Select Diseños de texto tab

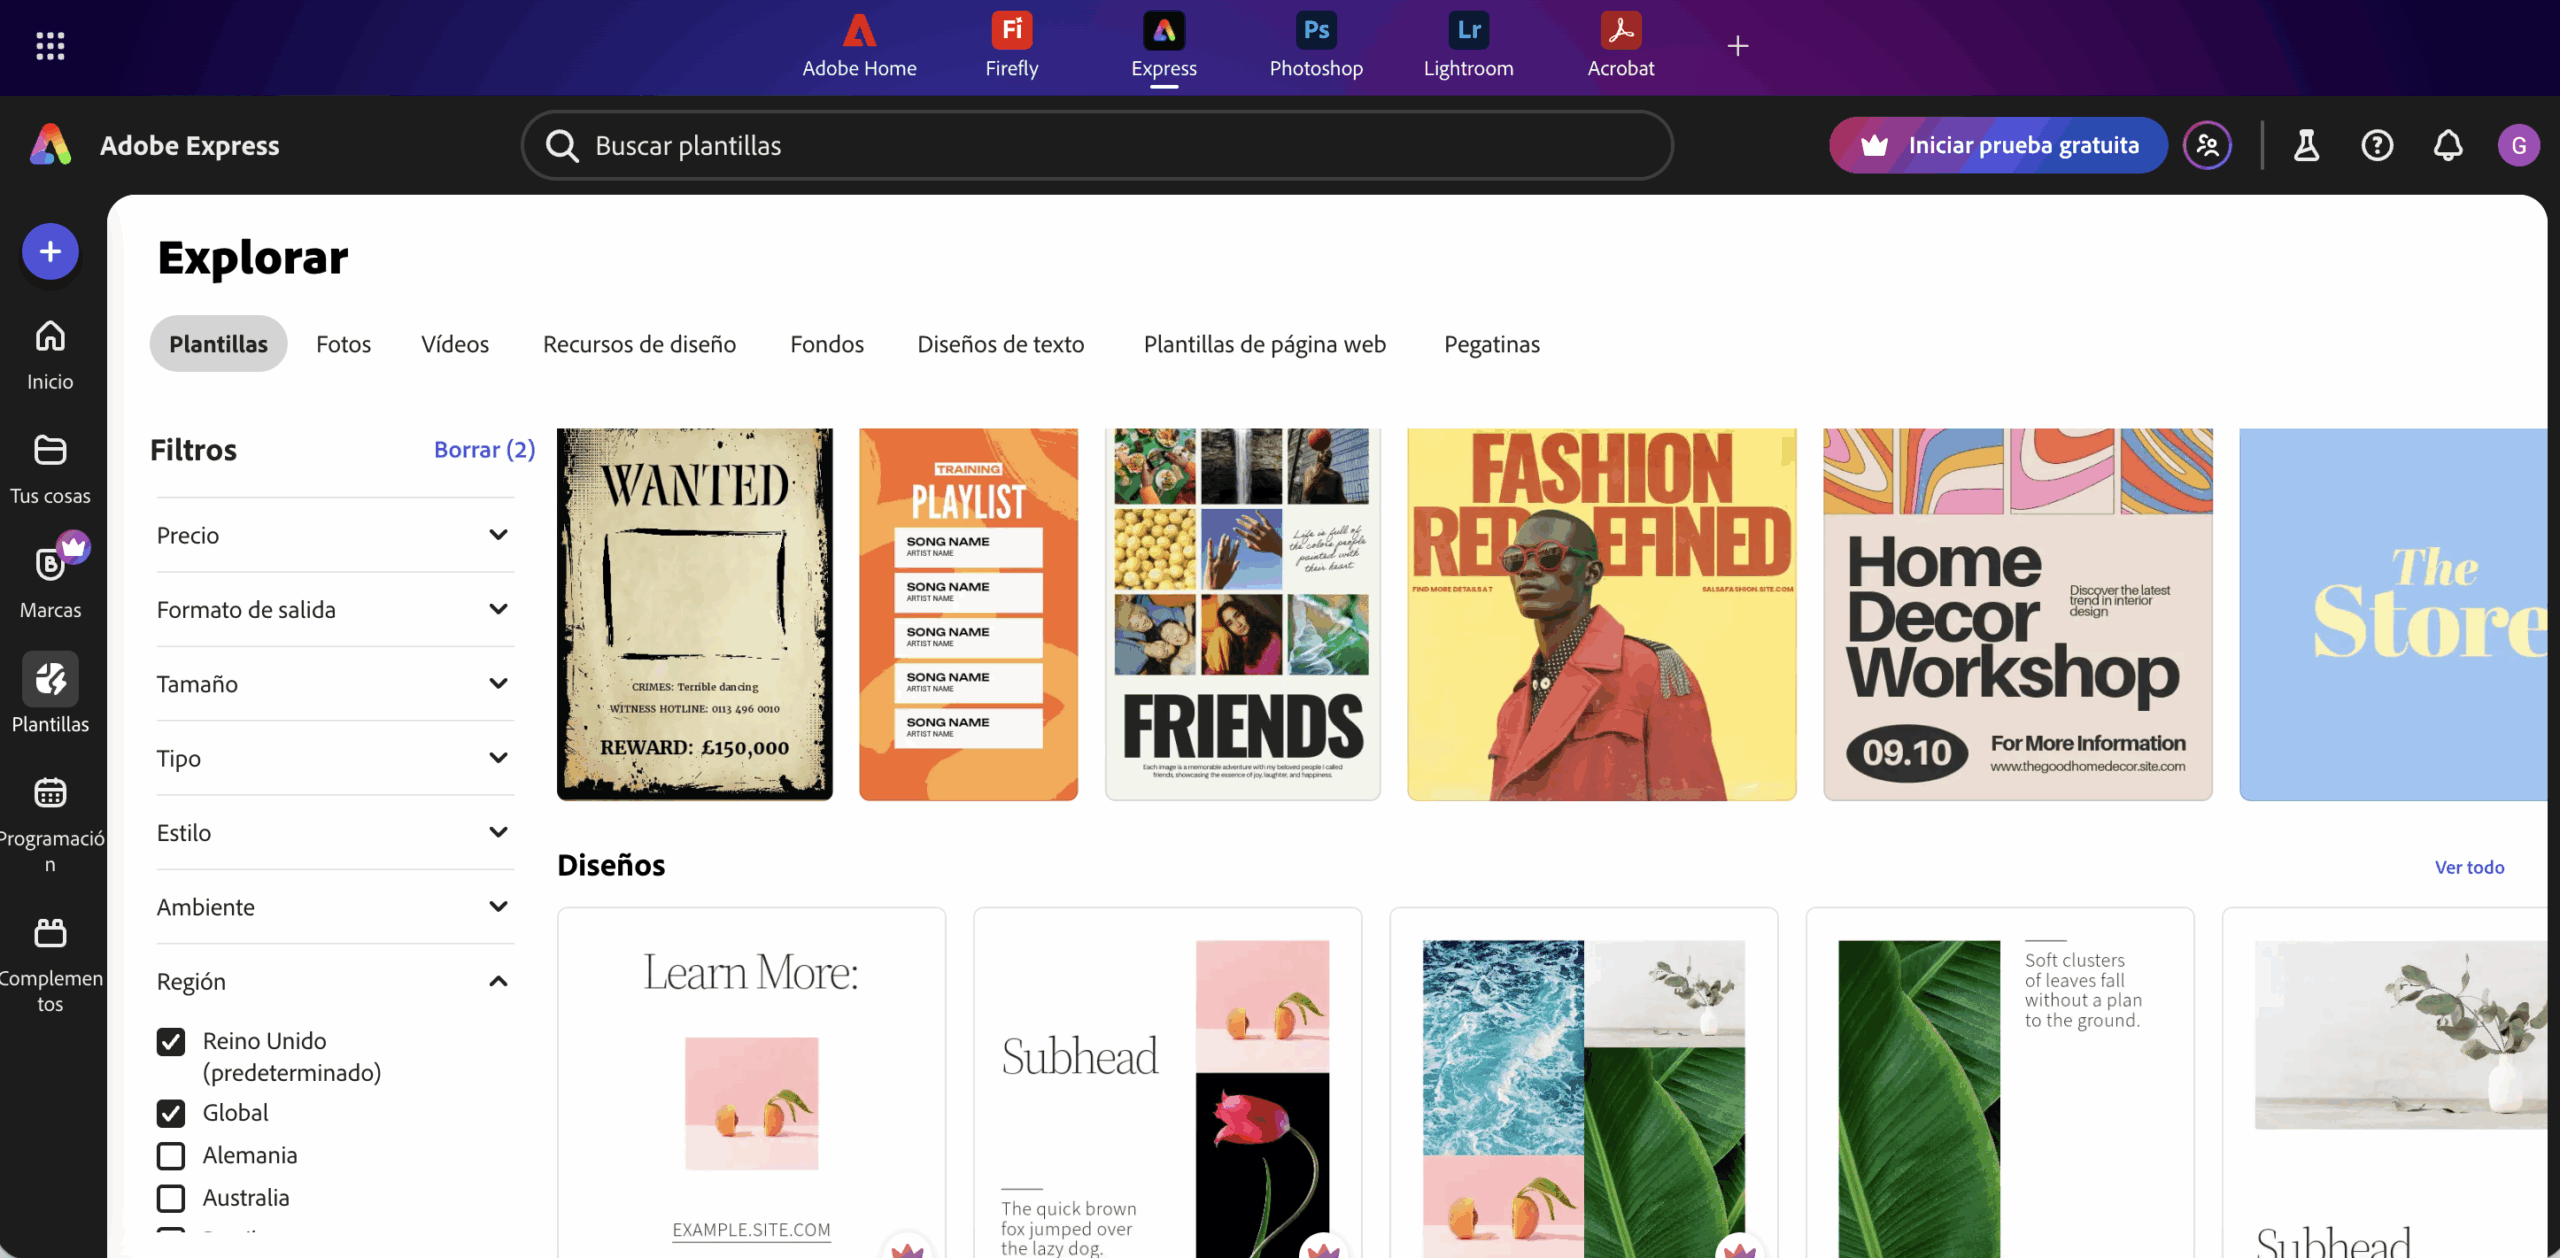1000,344
